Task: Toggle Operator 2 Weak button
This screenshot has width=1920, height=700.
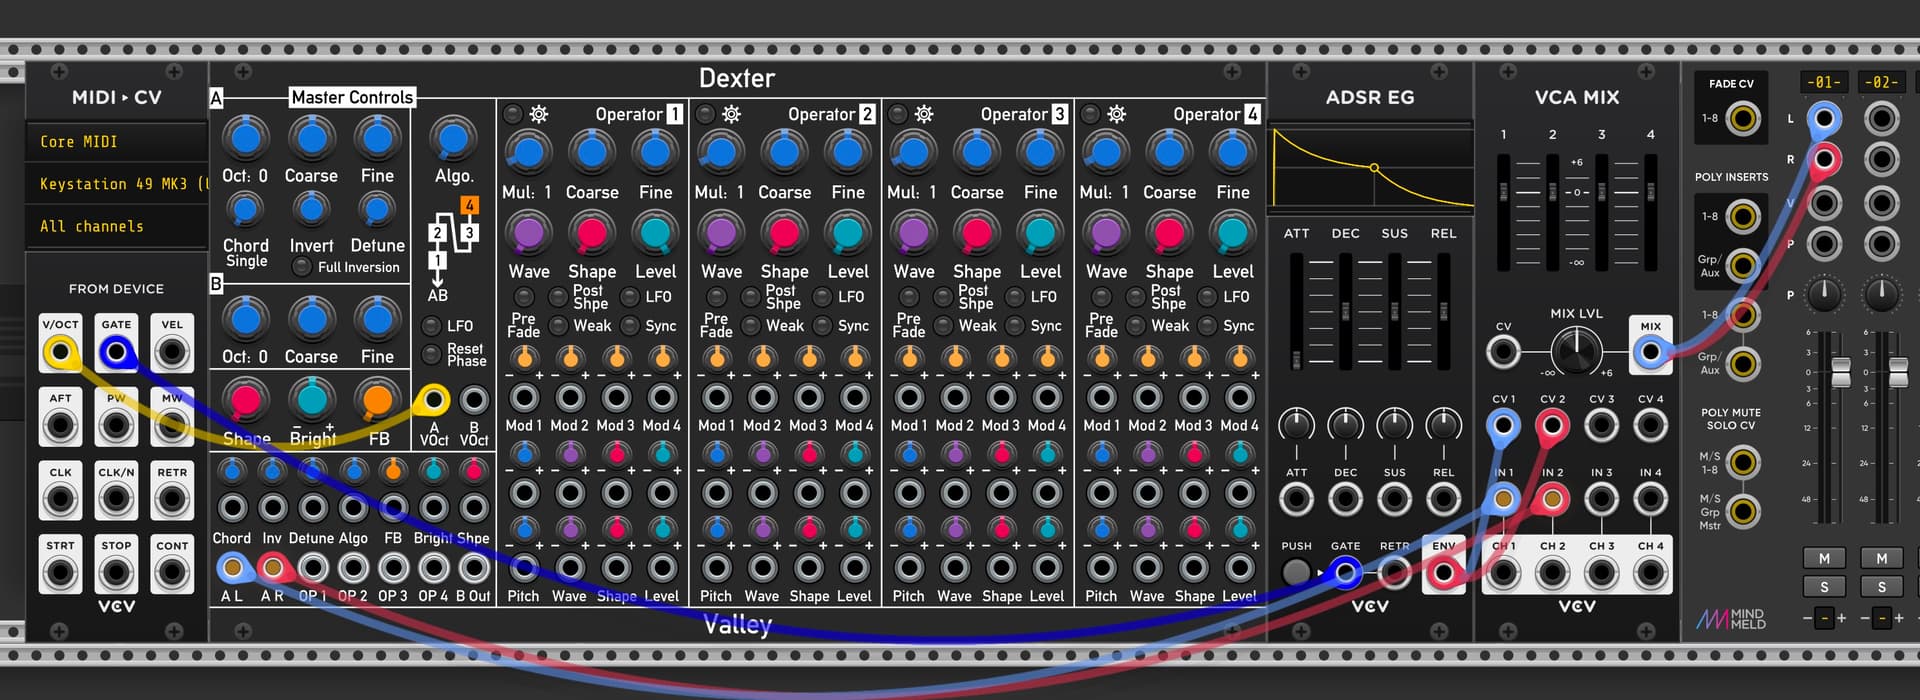Action: 751,326
